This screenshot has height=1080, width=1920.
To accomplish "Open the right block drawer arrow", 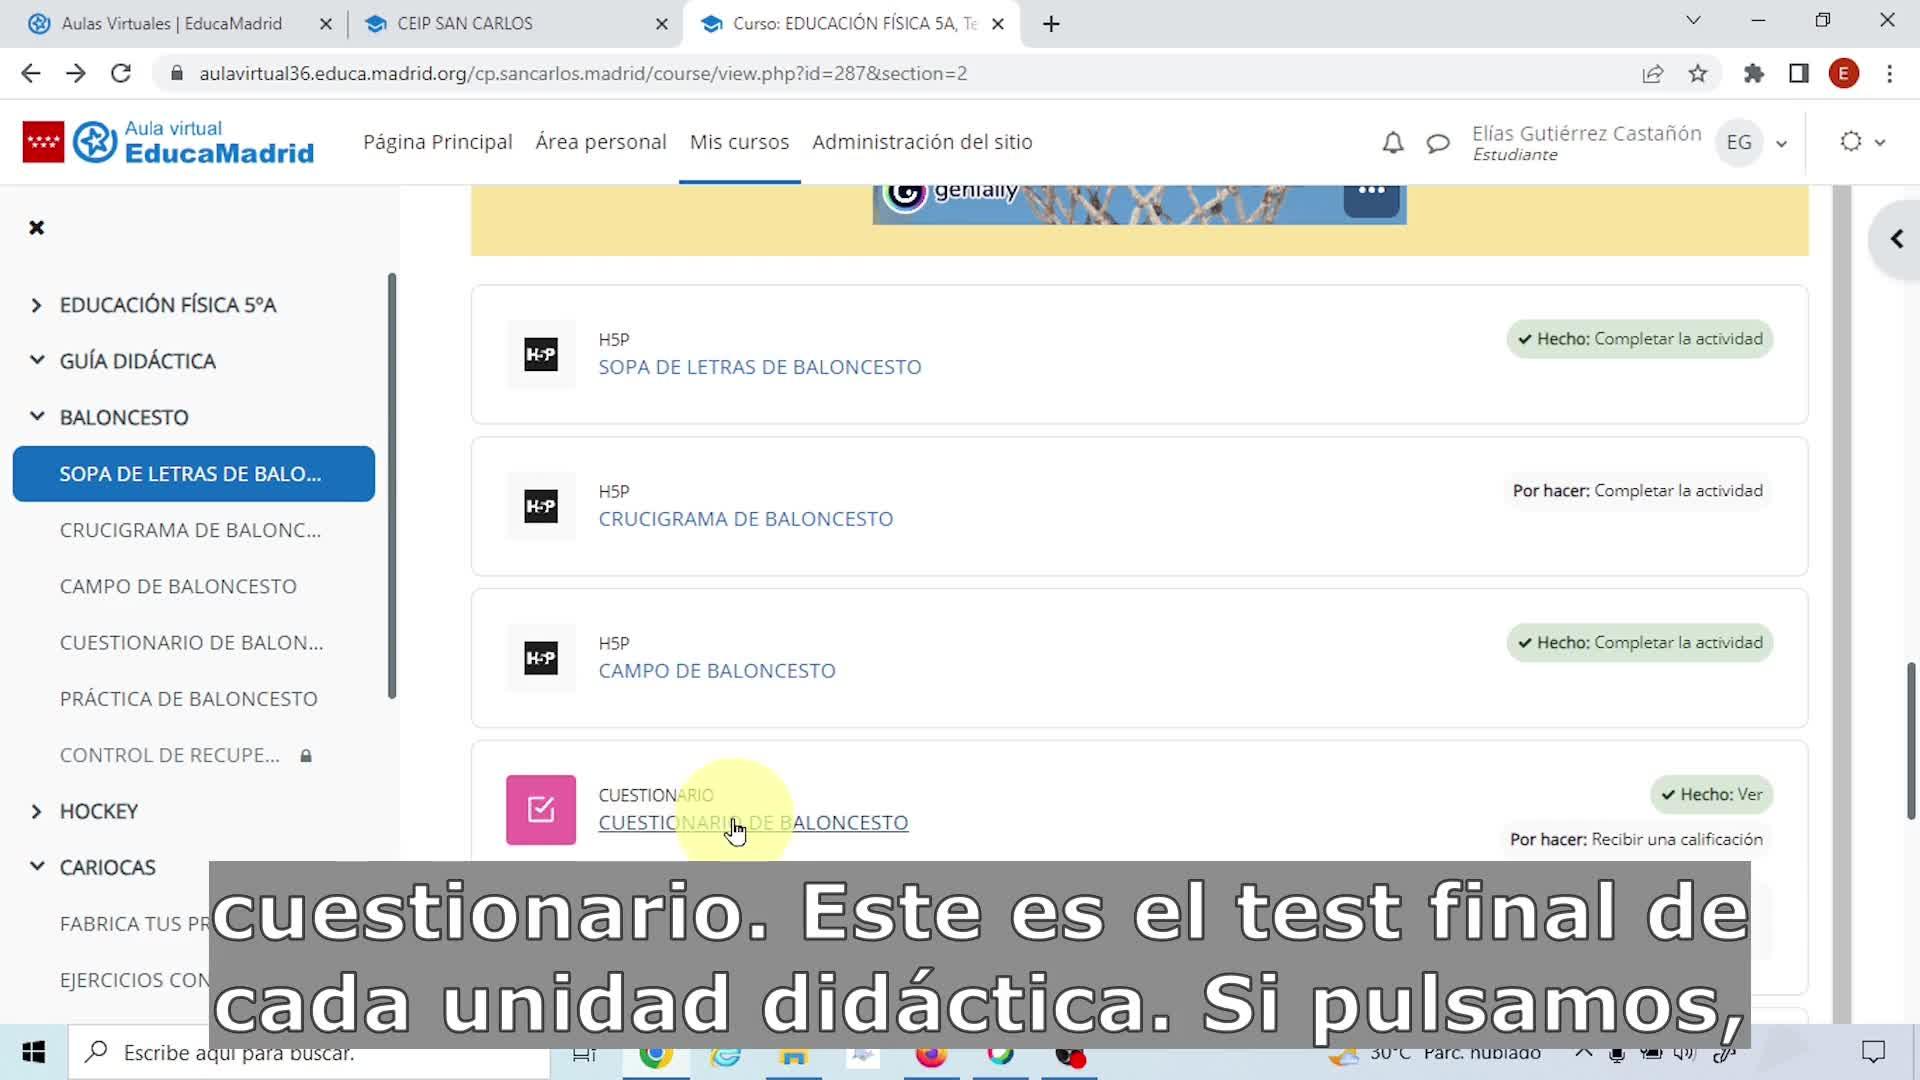I will [x=1896, y=239].
